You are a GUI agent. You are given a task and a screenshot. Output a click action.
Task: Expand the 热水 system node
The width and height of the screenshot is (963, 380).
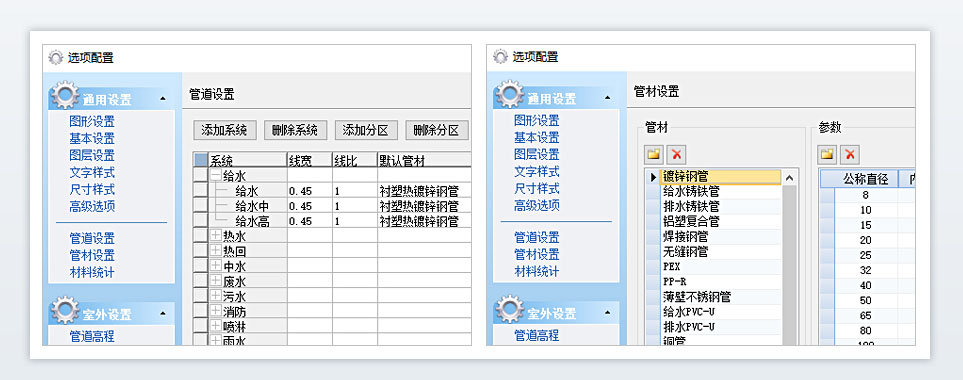[x=216, y=235]
